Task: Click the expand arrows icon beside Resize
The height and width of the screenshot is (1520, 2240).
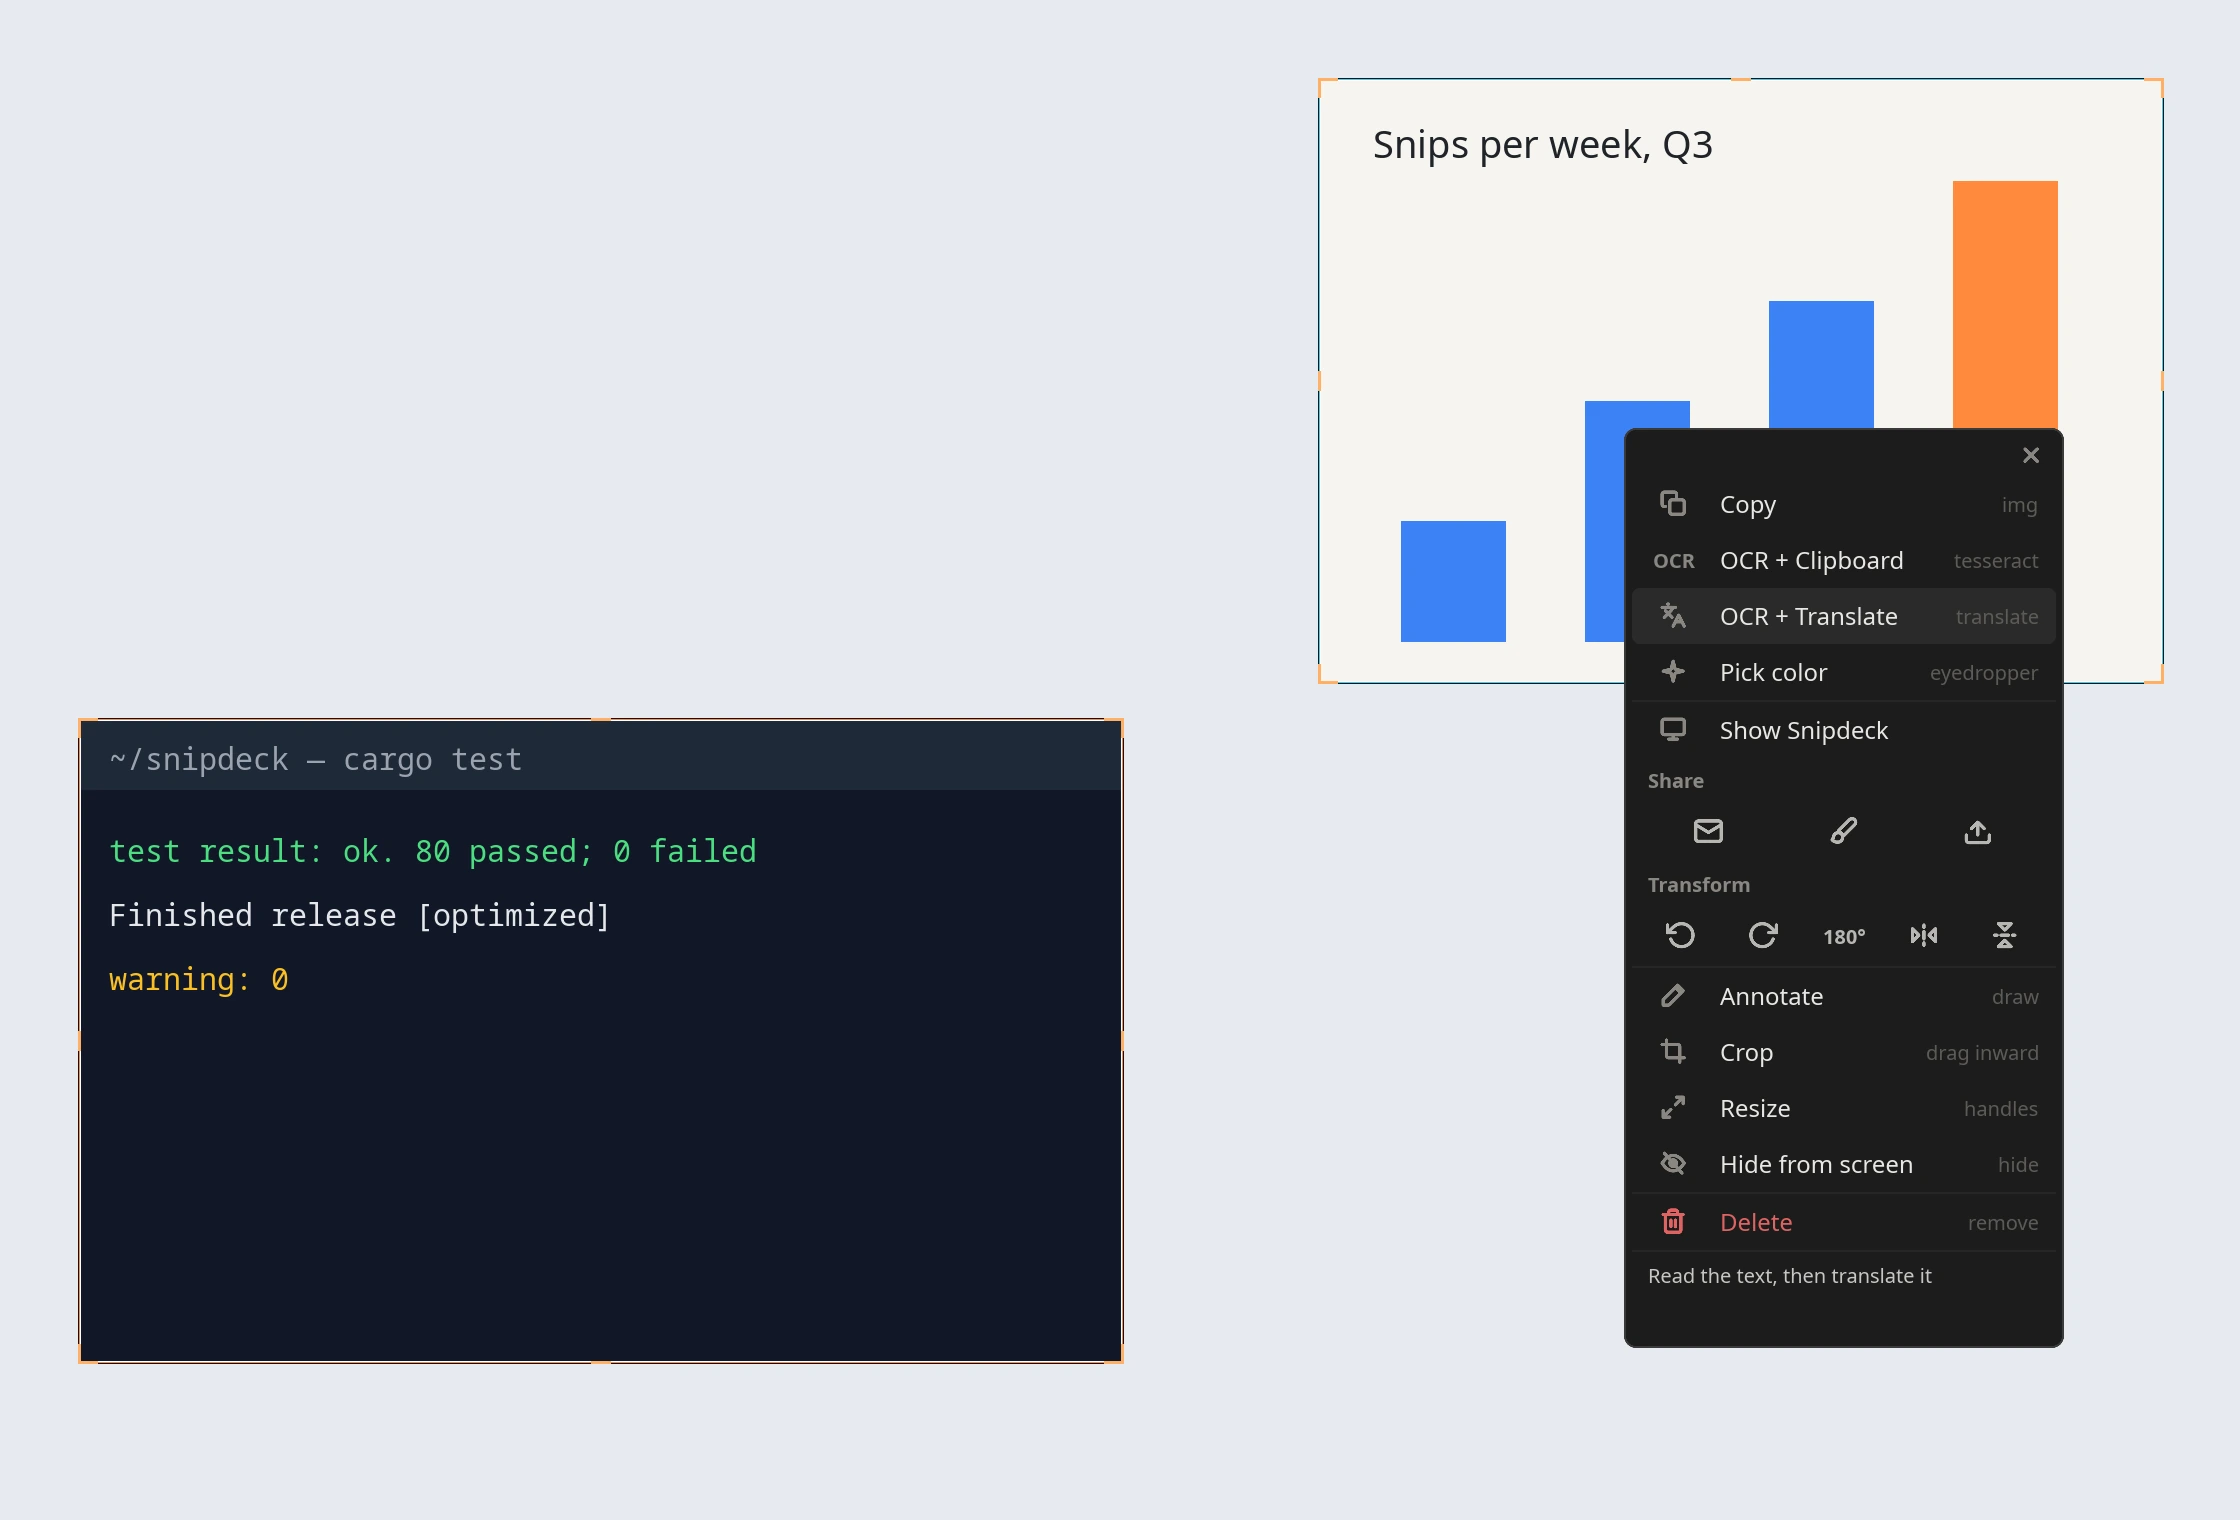Action: pos(1673,1108)
